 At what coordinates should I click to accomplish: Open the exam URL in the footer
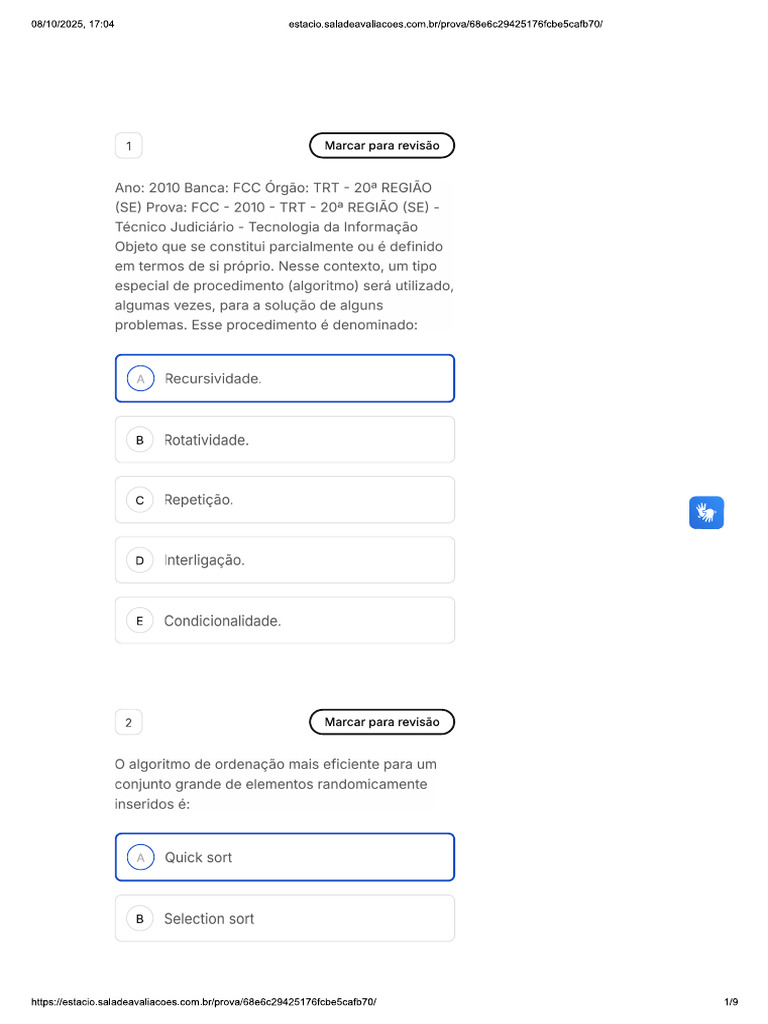[204, 1001]
